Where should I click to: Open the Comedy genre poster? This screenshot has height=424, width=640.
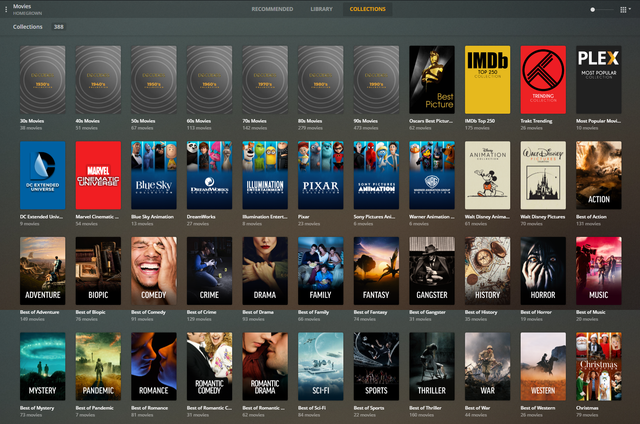154,271
